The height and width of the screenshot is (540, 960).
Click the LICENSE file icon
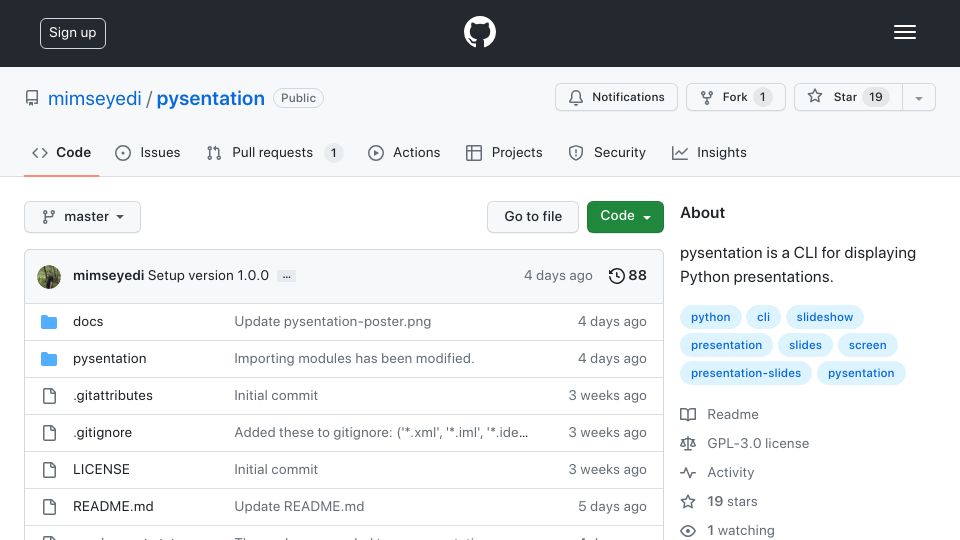(x=50, y=470)
